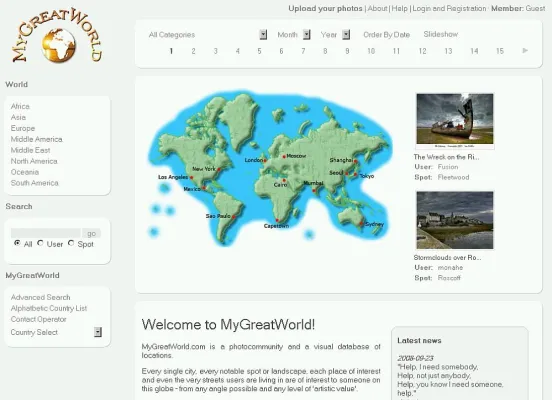The image size is (552, 400).
Task: Open spot Roscoff
Action: (x=449, y=278)
